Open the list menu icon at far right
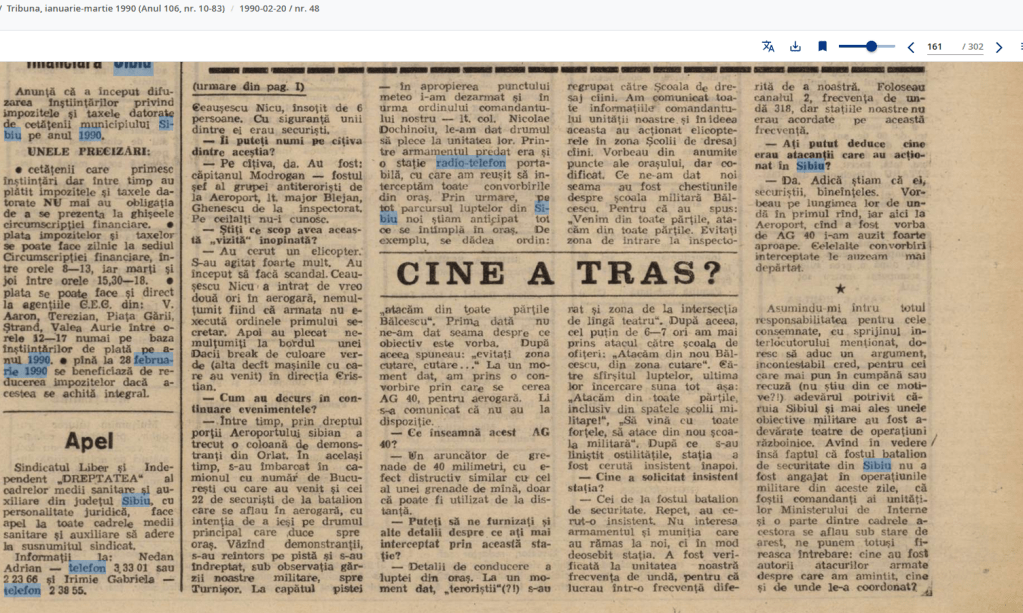 click(1019, 47)
